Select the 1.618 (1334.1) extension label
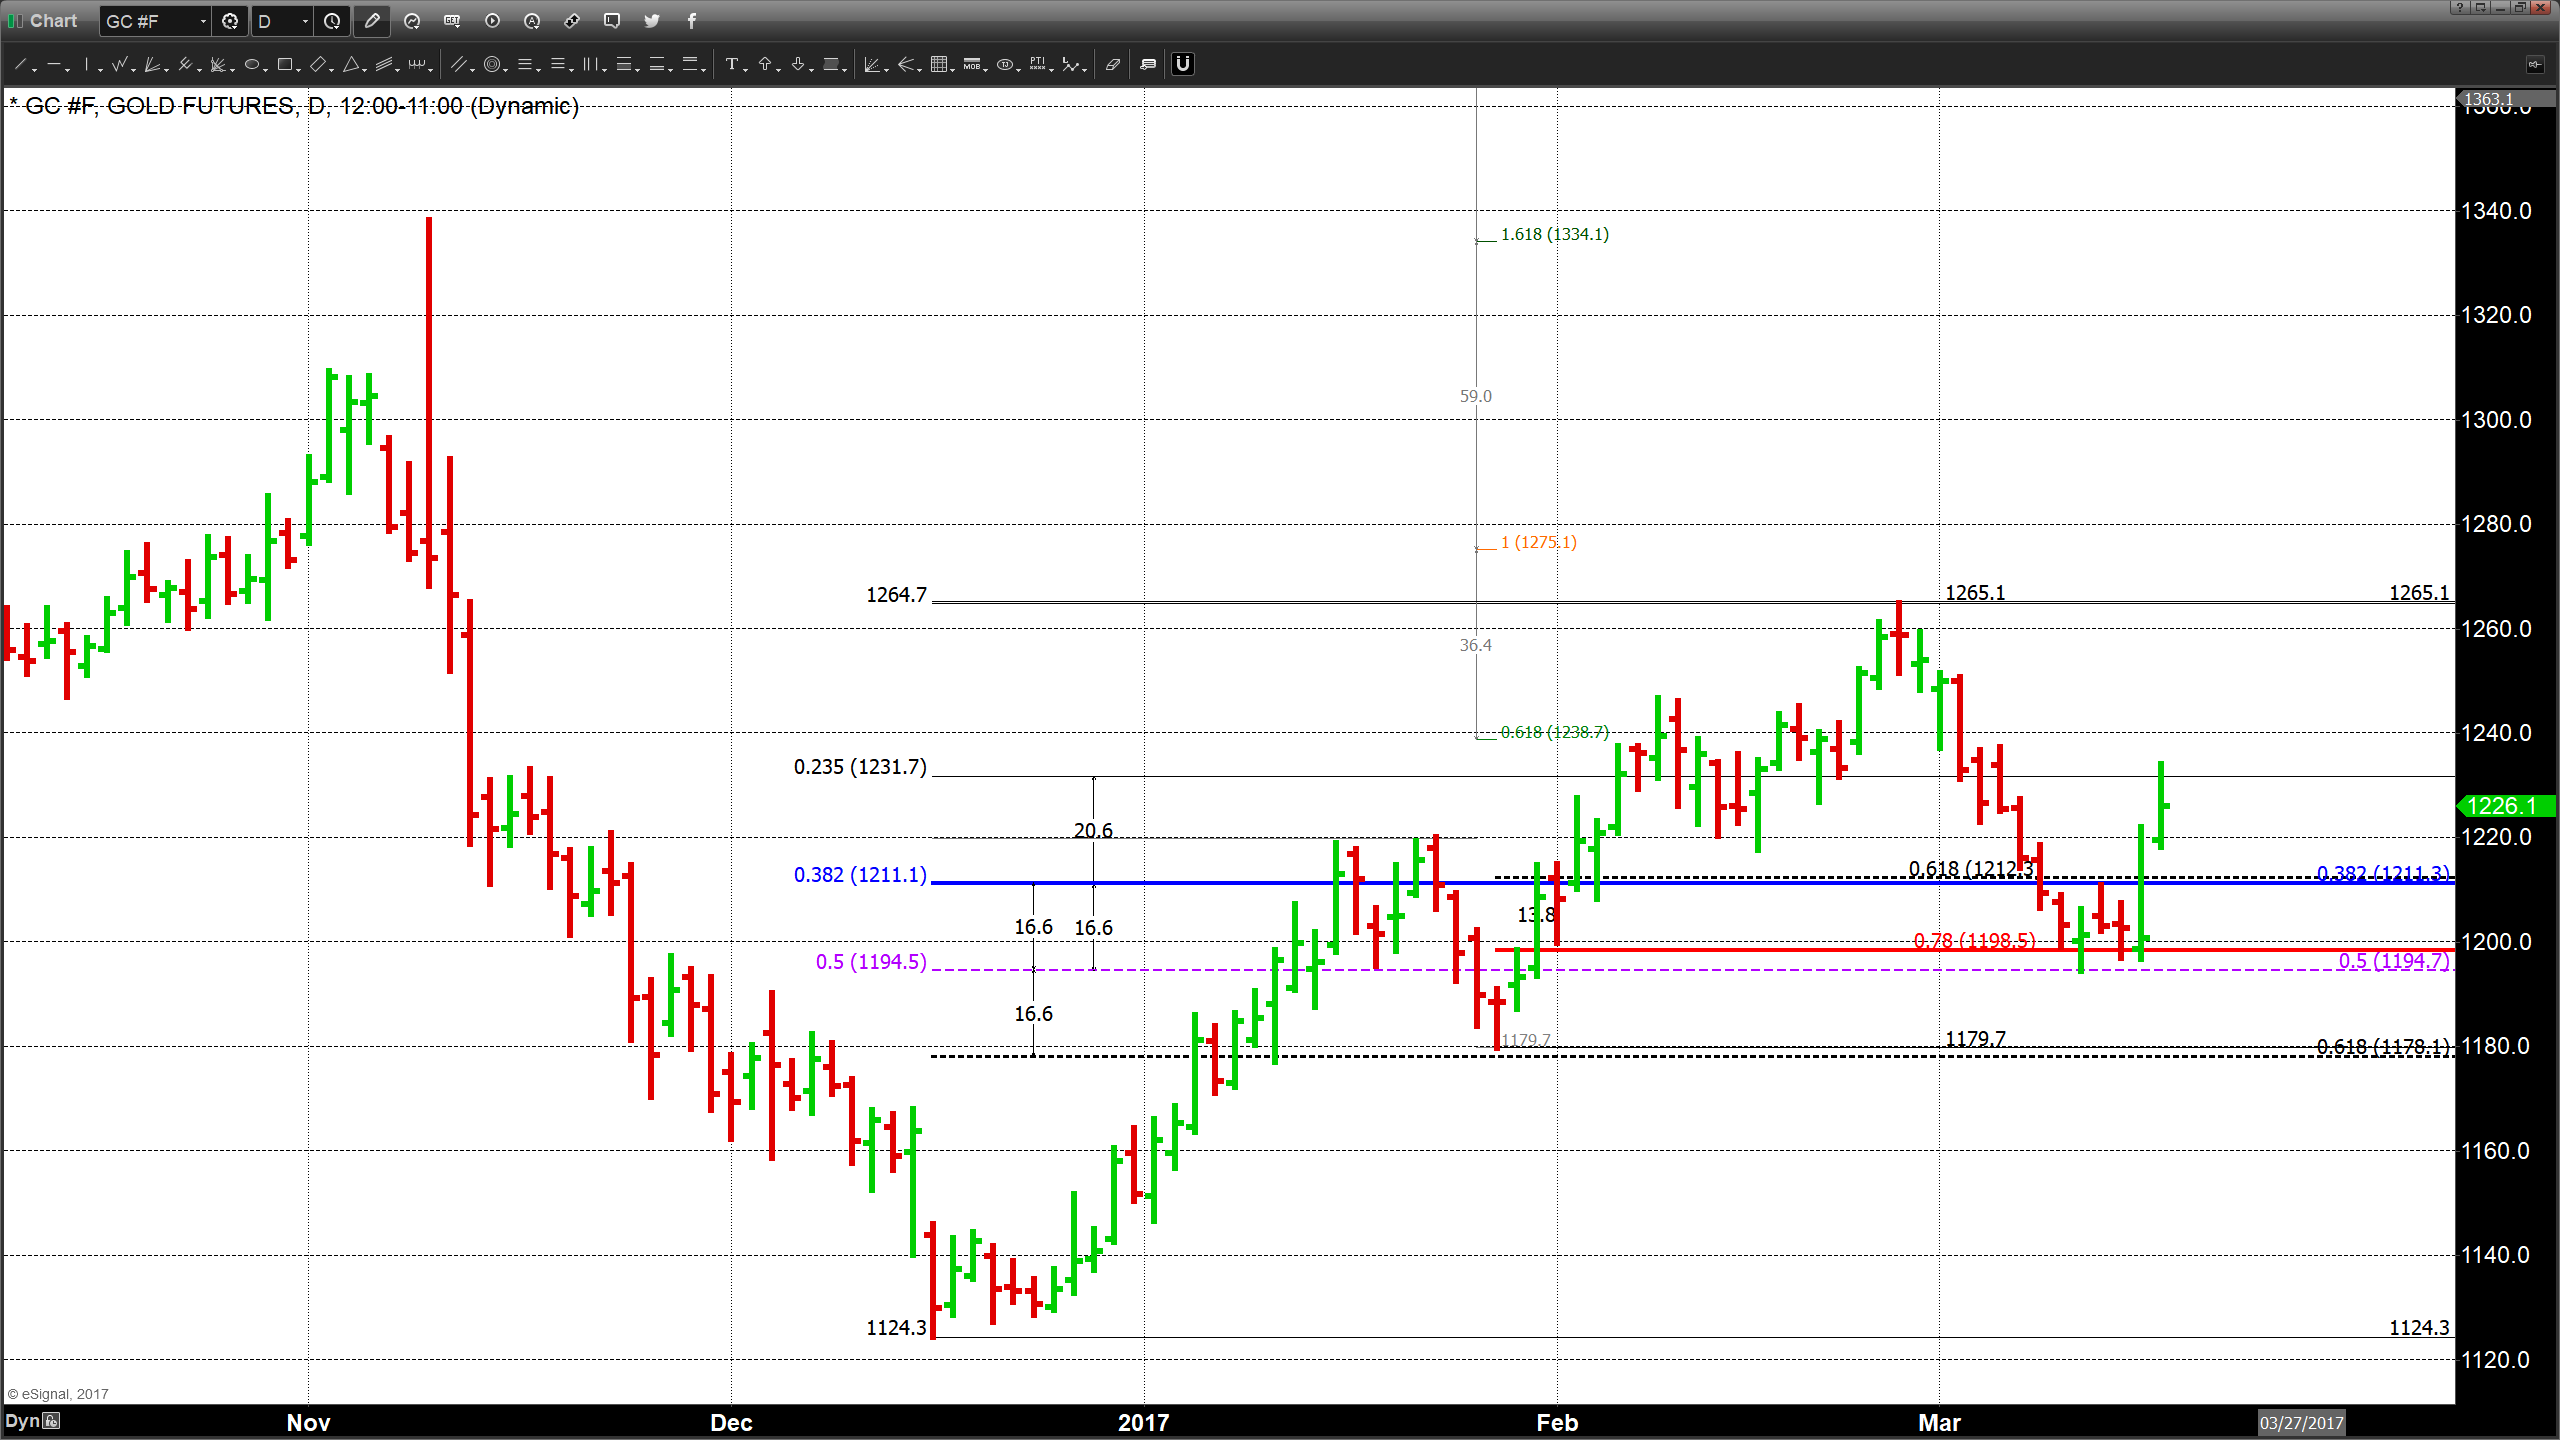 [x=1555, y=234]
